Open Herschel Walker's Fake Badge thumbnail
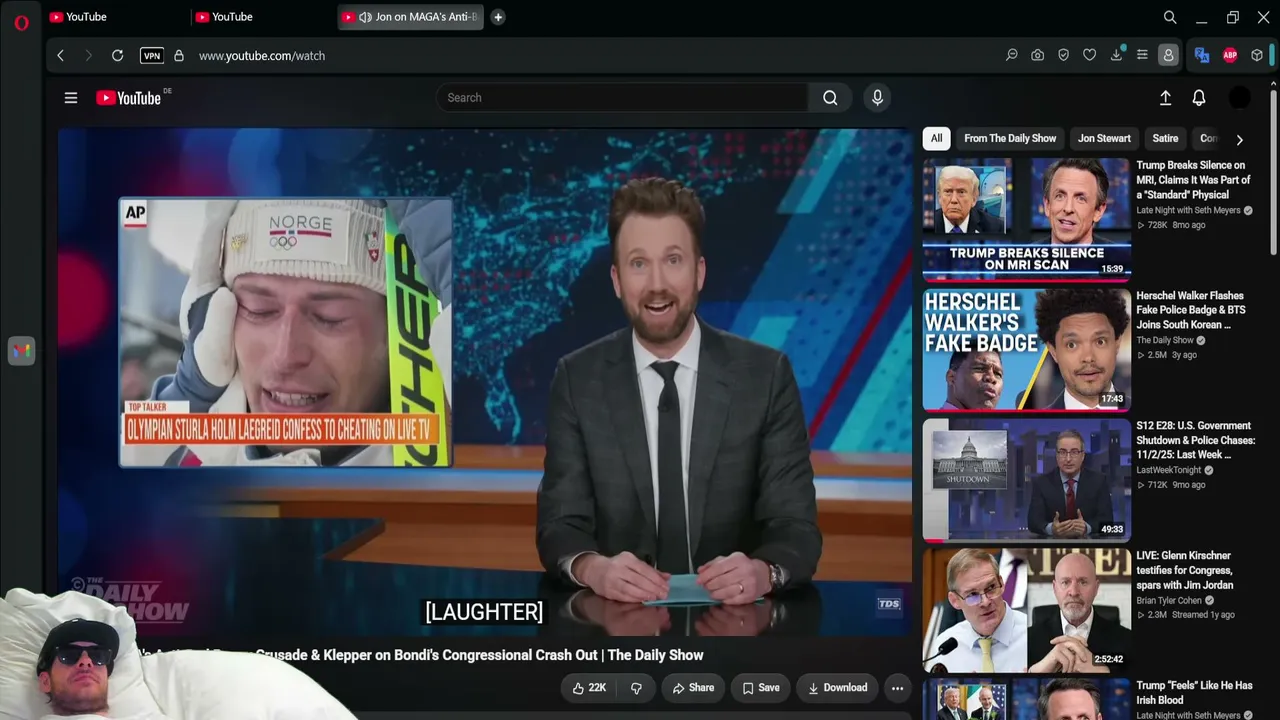 pos(1027,349)
